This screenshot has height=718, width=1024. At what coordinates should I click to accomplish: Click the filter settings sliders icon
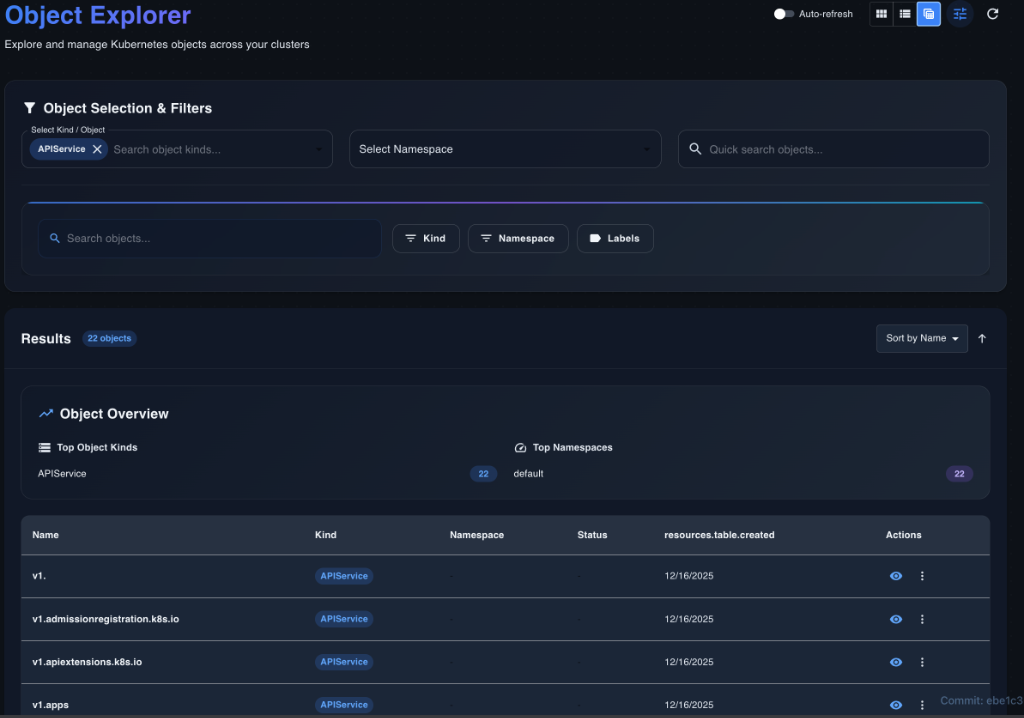pos(960,14)
